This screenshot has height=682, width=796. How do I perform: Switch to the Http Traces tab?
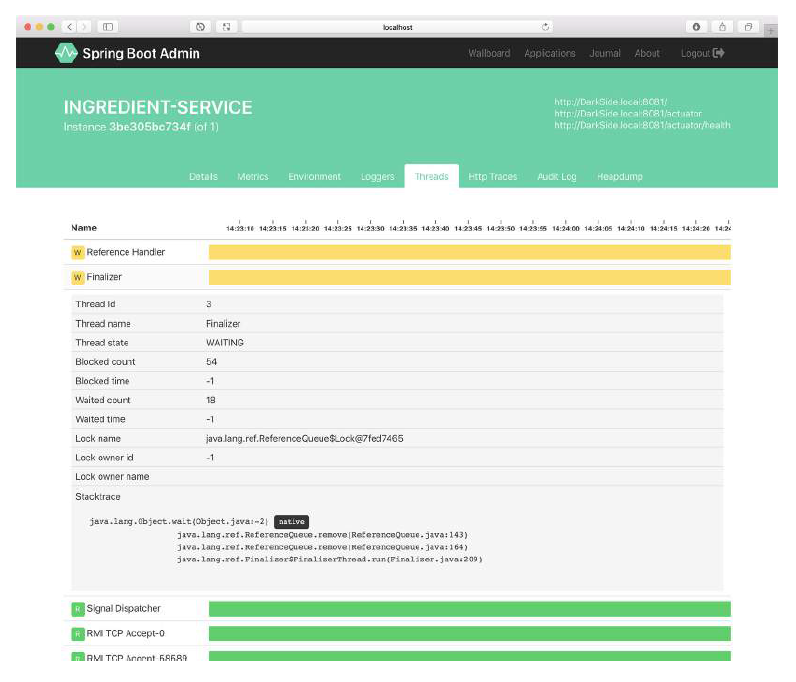(492, 177)
